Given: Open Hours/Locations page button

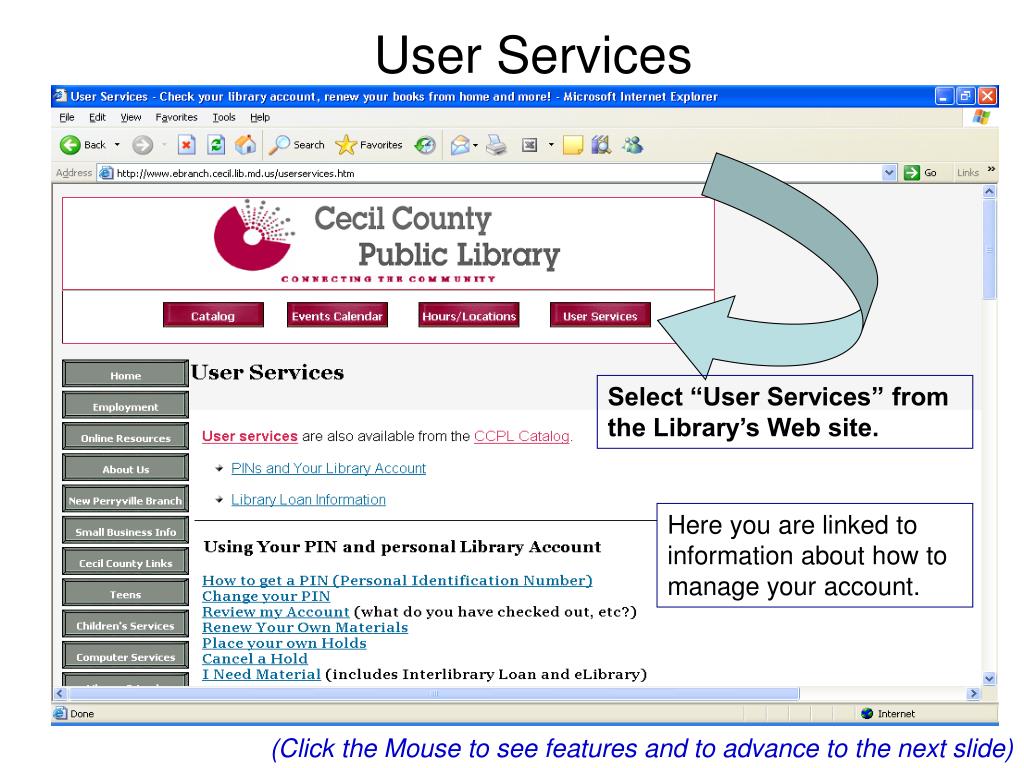Looking at the screenshot, I should click(469, 315).
